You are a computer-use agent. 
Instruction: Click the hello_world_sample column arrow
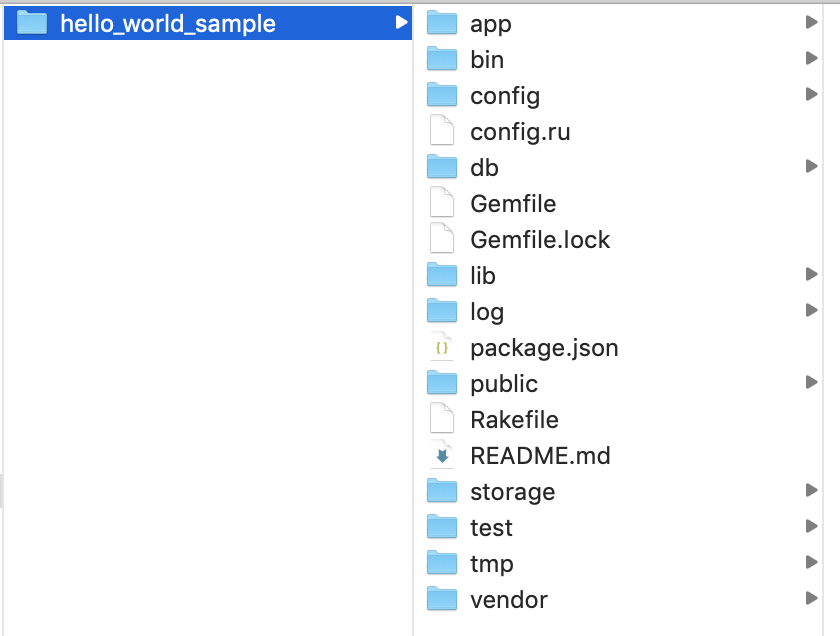point(401,23)
